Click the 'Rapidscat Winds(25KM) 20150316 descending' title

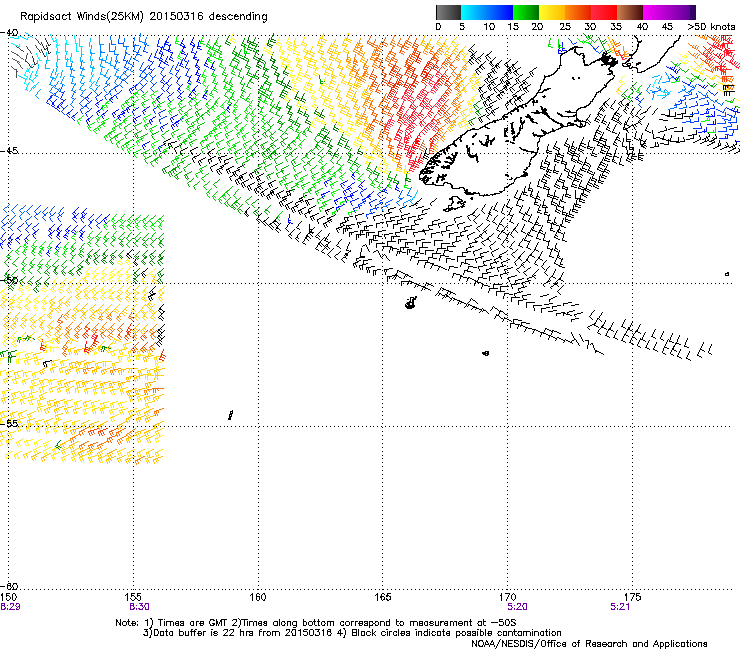point(143,17)
